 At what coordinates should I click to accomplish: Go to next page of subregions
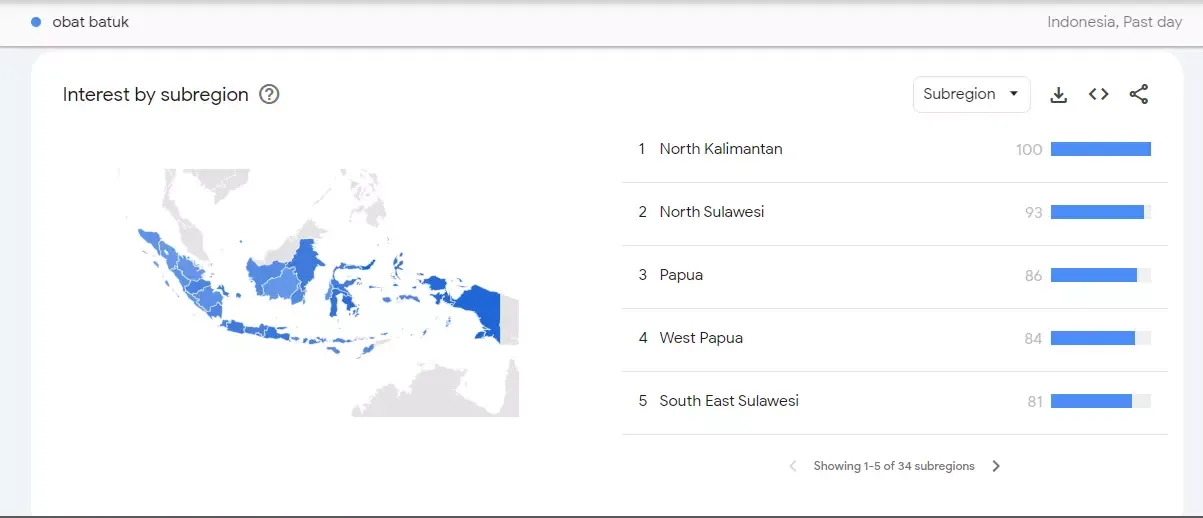(x=995, y=466)
